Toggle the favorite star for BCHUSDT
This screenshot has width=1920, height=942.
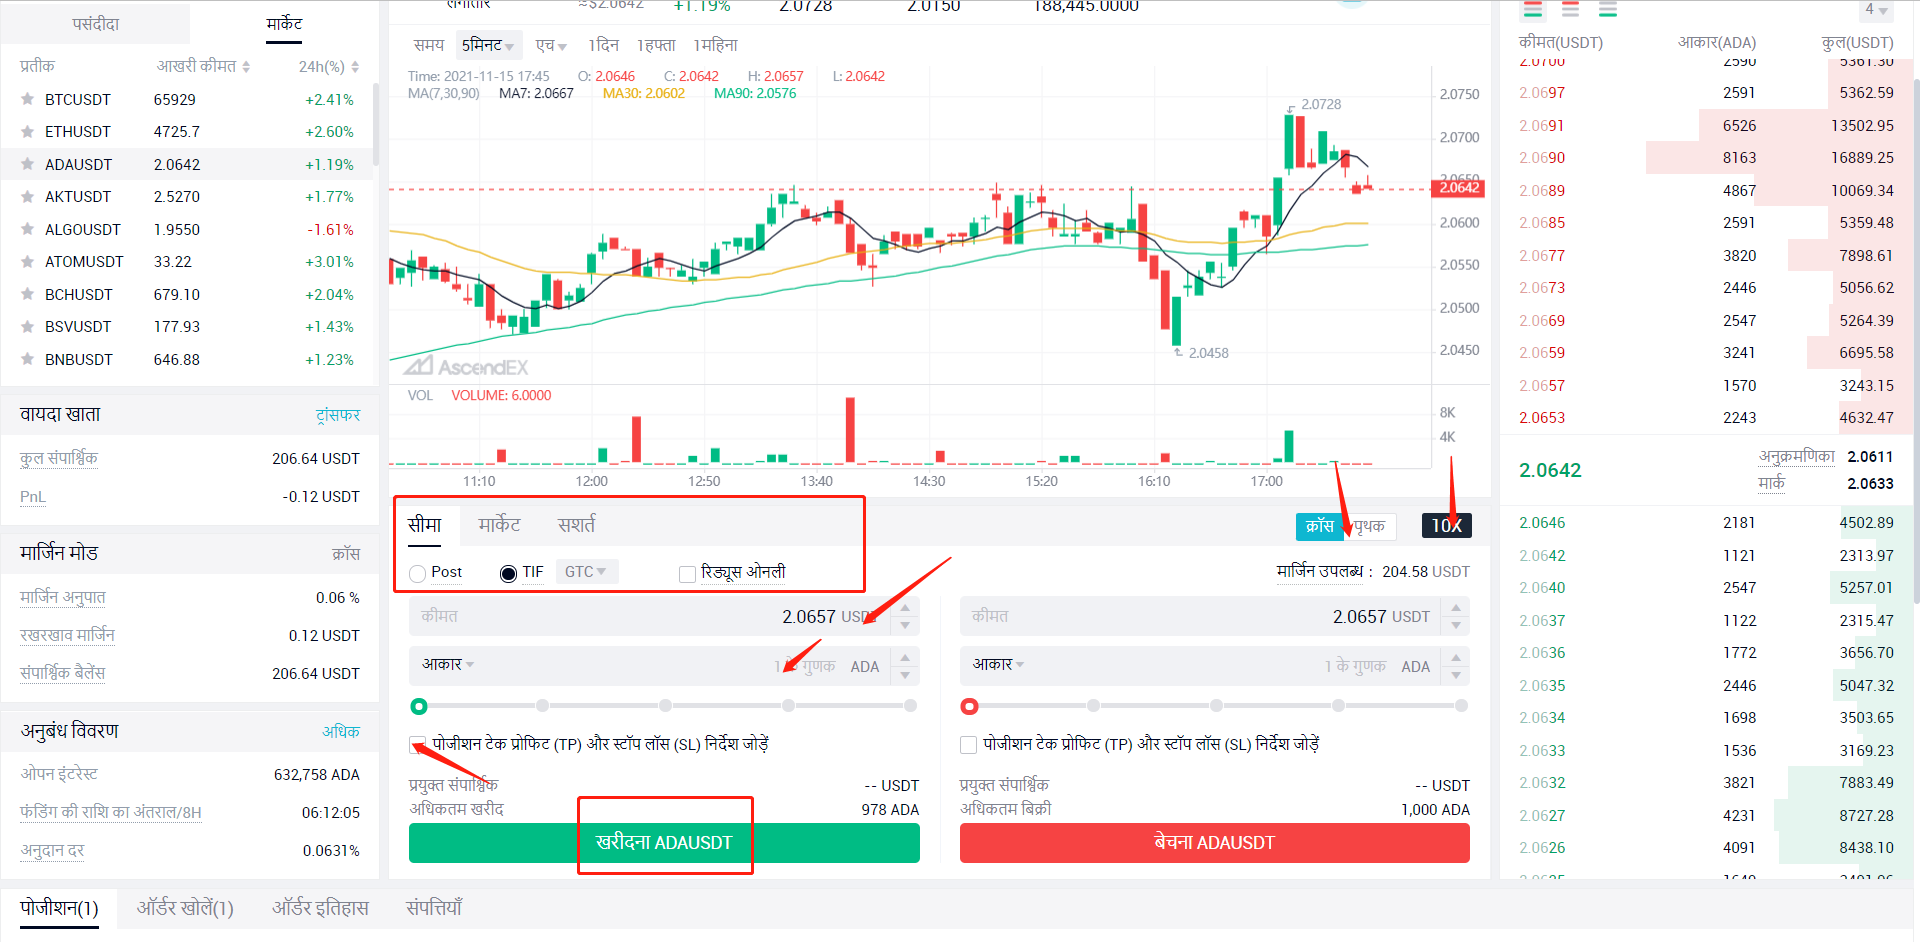pyautogui.click(x=27, y=294)
